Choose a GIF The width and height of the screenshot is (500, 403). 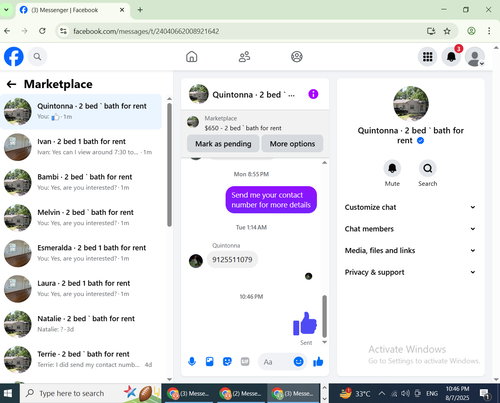click(245, 362)
